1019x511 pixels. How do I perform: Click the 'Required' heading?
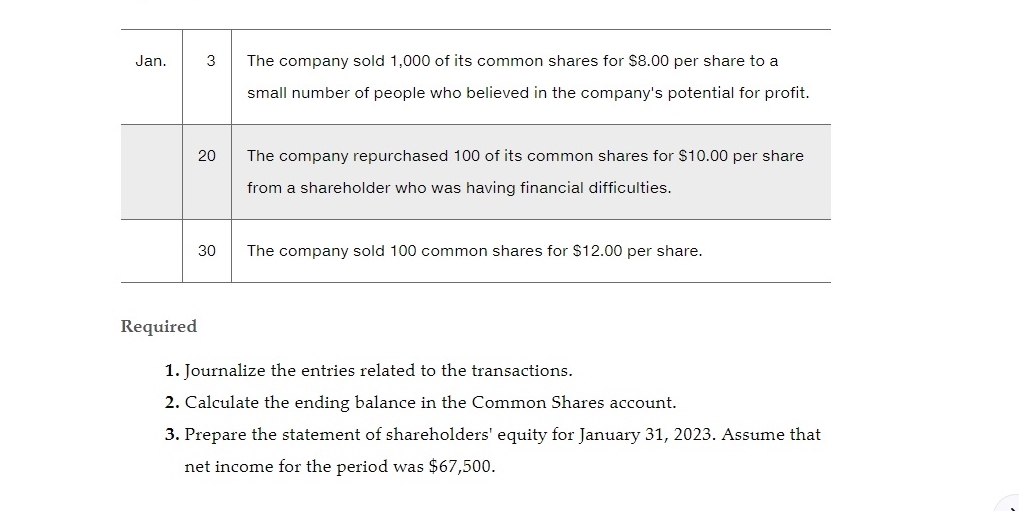[159, 326]
